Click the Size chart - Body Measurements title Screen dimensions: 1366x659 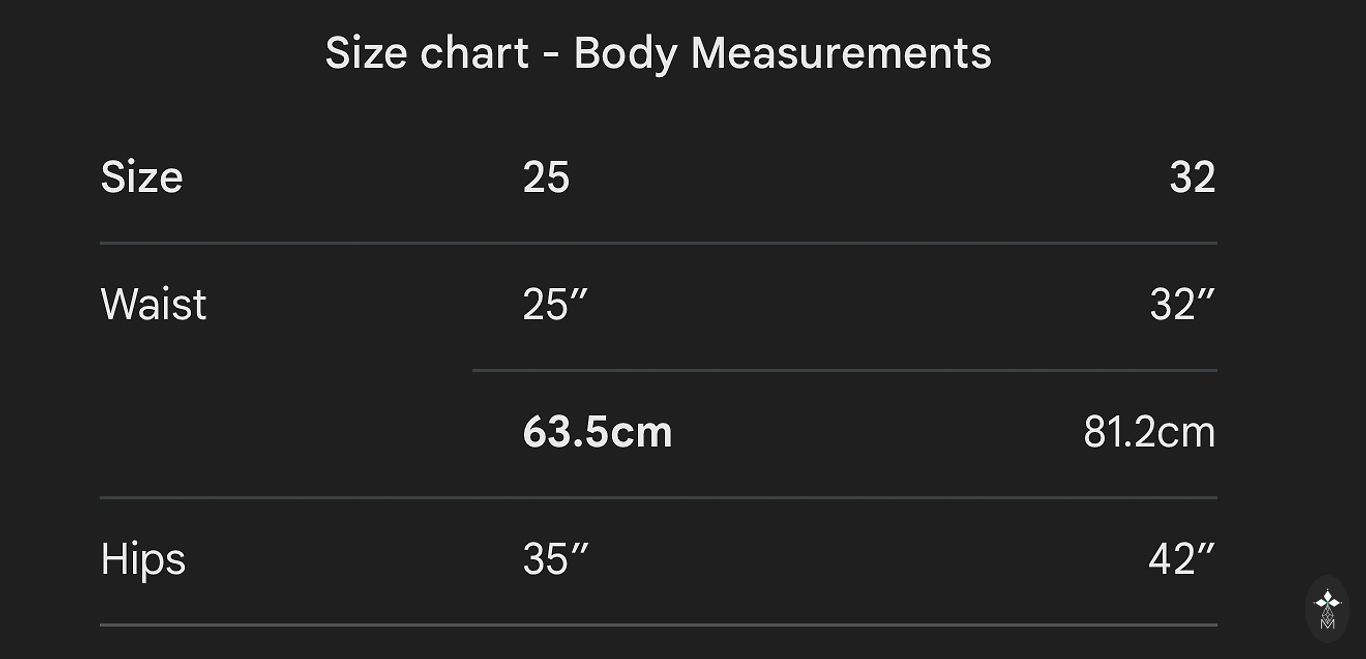658,53
